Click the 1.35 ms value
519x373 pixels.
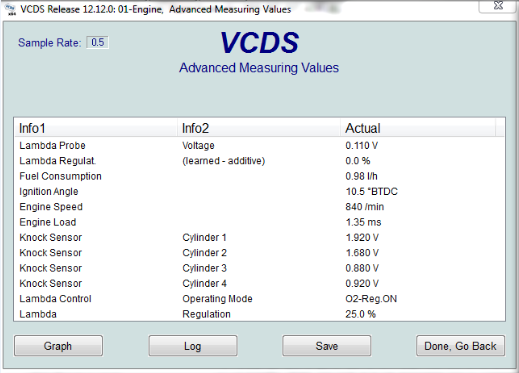(x=363, y=222)
